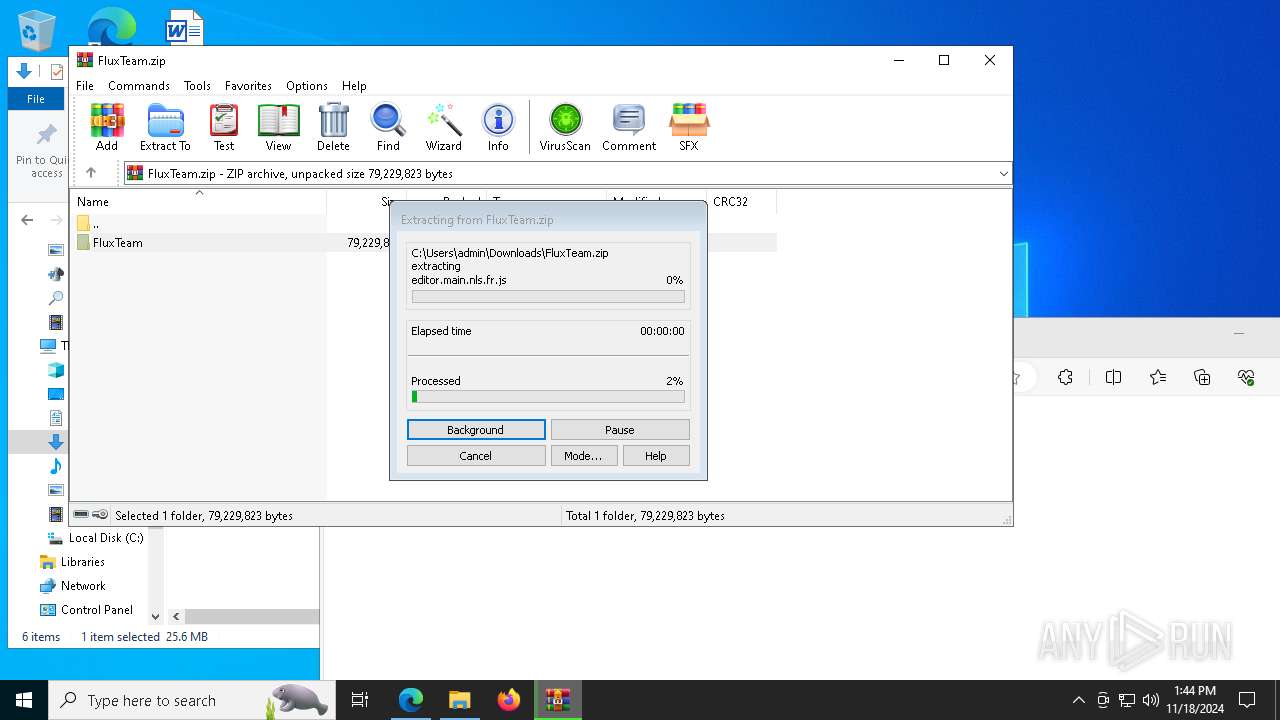Open the File menu in WinRAR
Image resolution: width=1280 pixels, height=720 pixels.
click(x=85, y=86)
